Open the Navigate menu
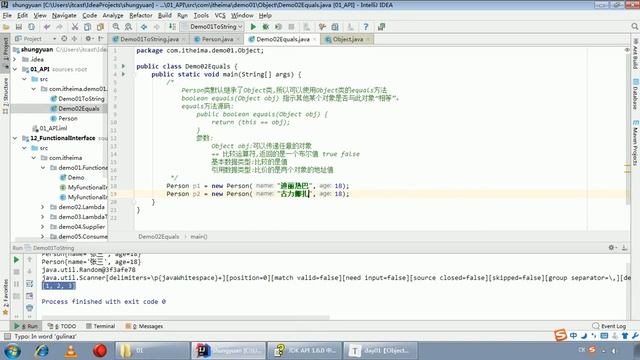640x360 pixels. pos(64,16)
